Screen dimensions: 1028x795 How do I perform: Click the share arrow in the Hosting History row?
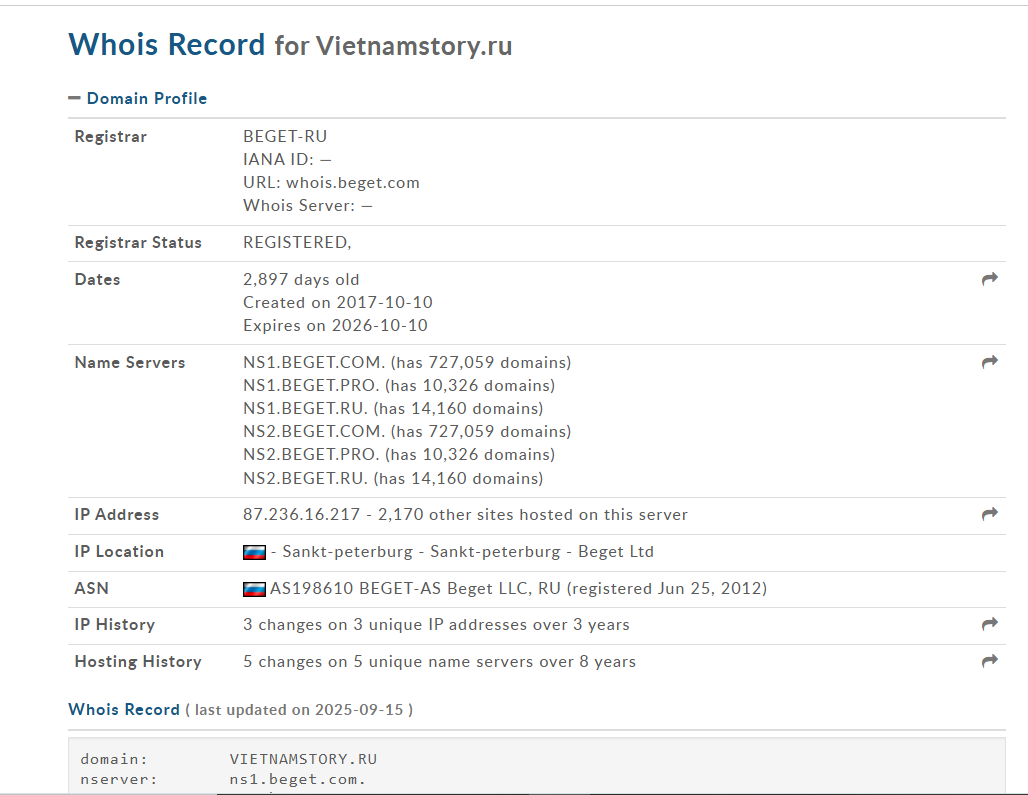[x=989, y=661]
